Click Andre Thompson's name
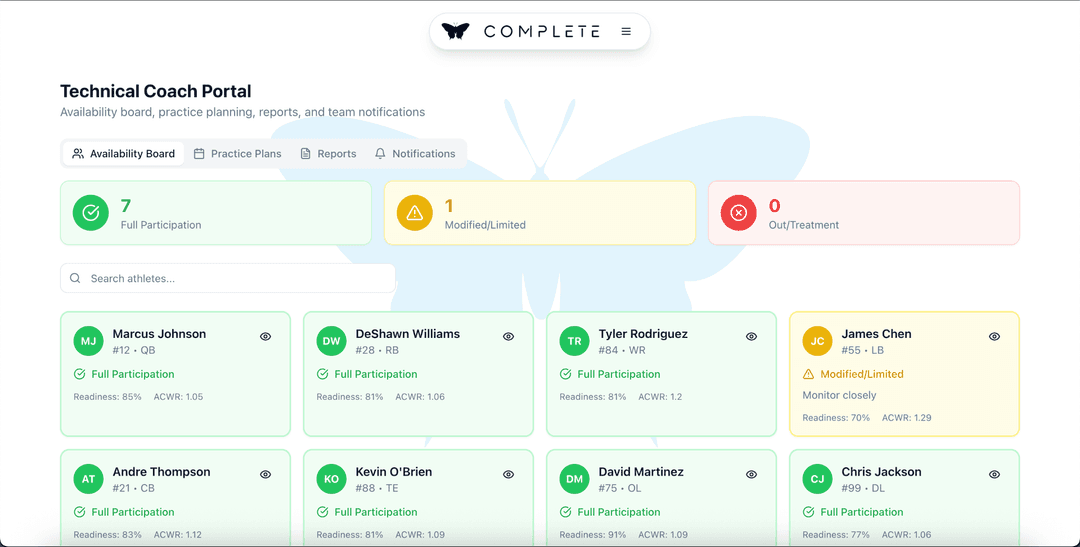Image resolution: width=1080 pixels, height=547 pixels. [162, 471]
